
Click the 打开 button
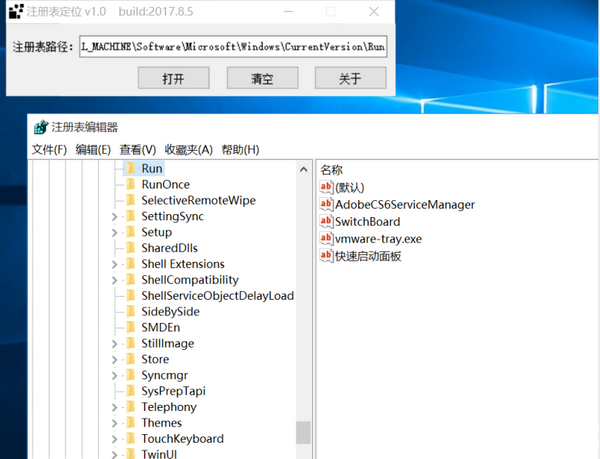click(x=173, y=78)
